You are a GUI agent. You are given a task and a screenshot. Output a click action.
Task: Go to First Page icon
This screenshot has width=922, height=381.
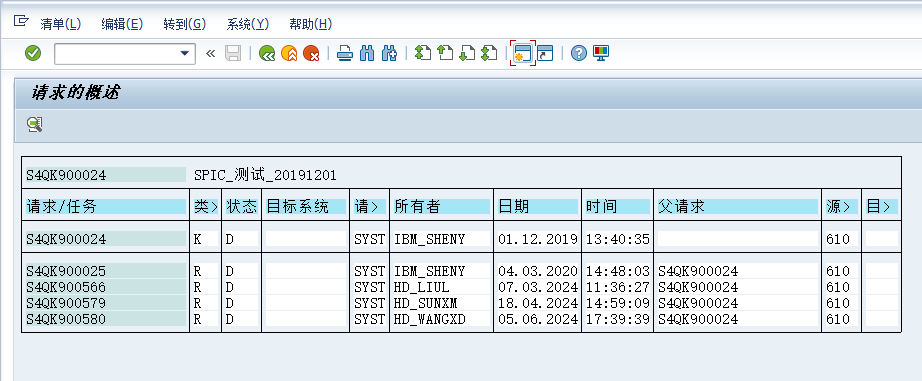[423, 54]
